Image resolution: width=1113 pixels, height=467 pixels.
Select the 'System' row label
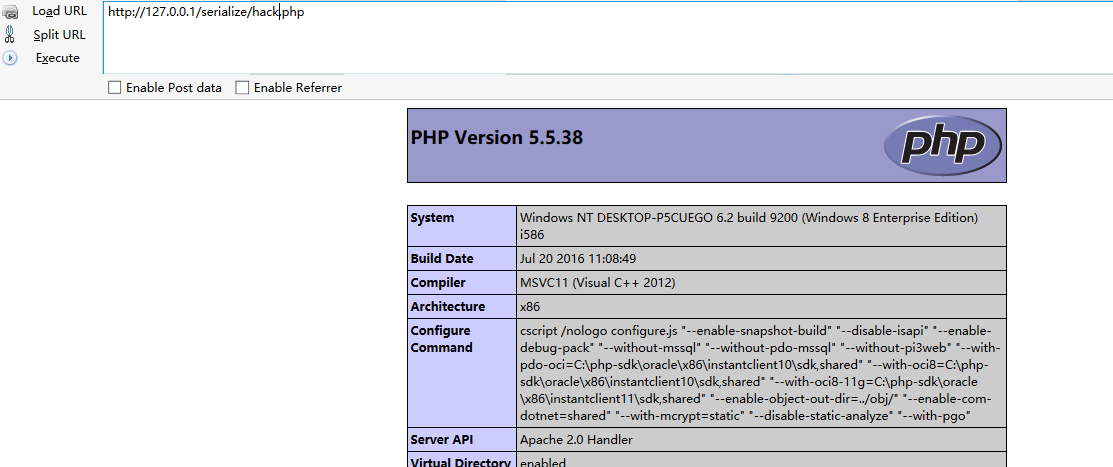432,218
